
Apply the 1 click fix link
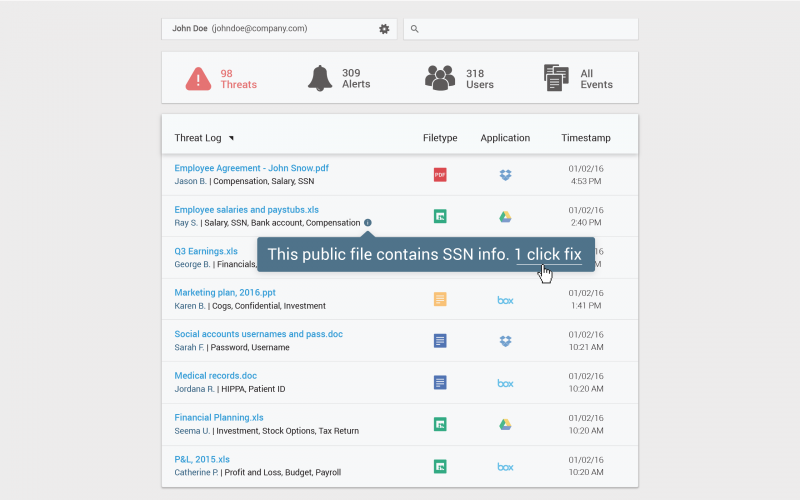548,254
